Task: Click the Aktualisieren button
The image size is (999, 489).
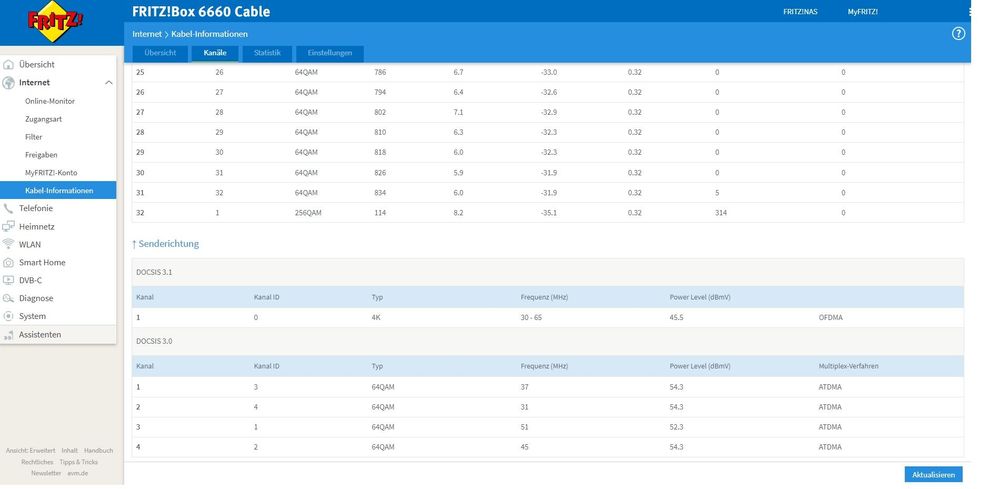Action: [933, 475]
